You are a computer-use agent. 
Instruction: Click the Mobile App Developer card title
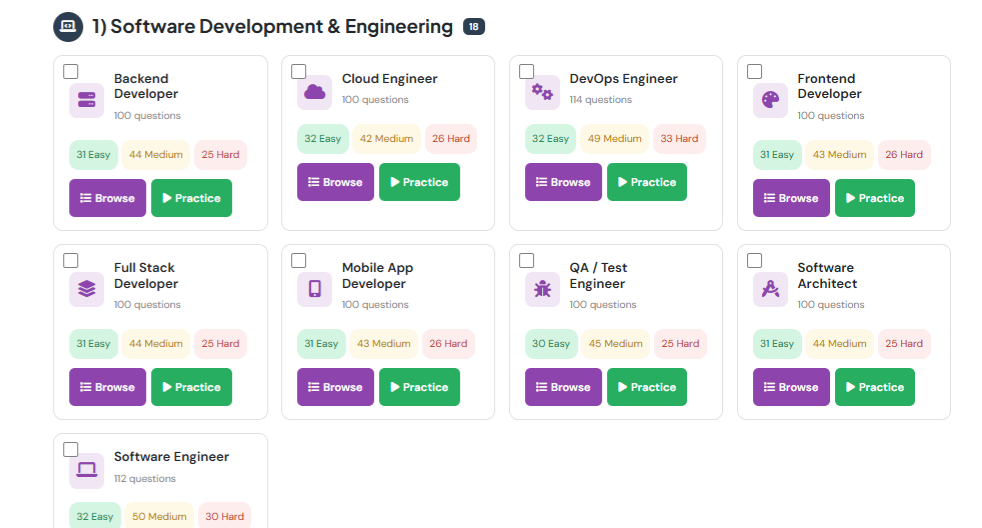pos(378,276)
